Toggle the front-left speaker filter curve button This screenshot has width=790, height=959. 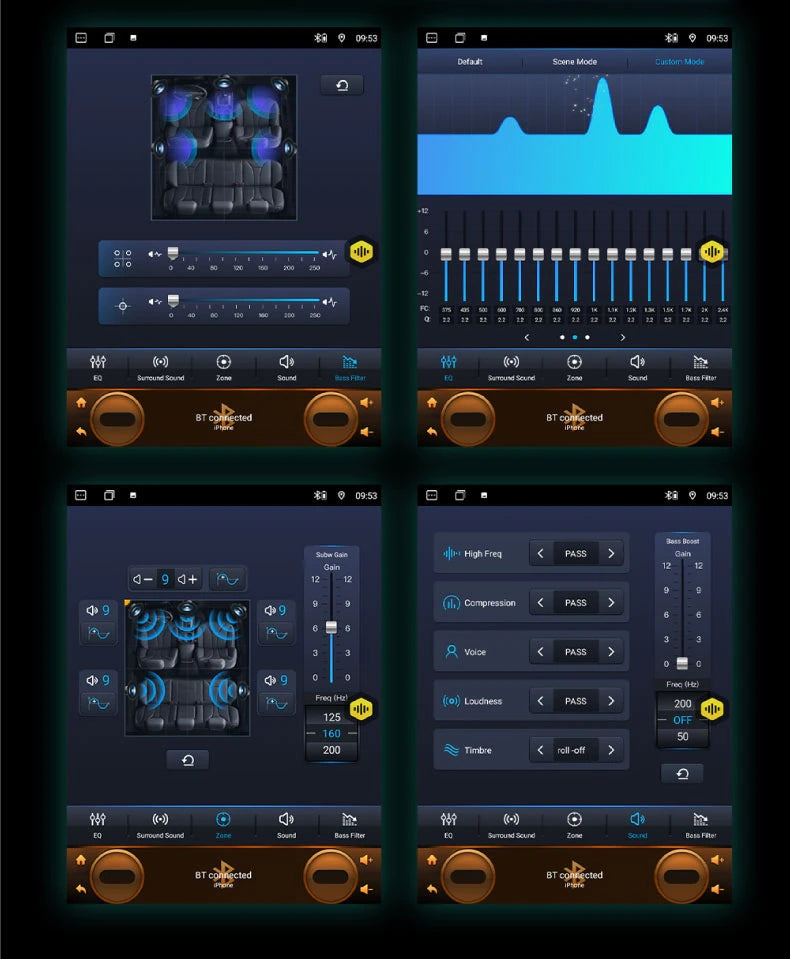[99, 634]
